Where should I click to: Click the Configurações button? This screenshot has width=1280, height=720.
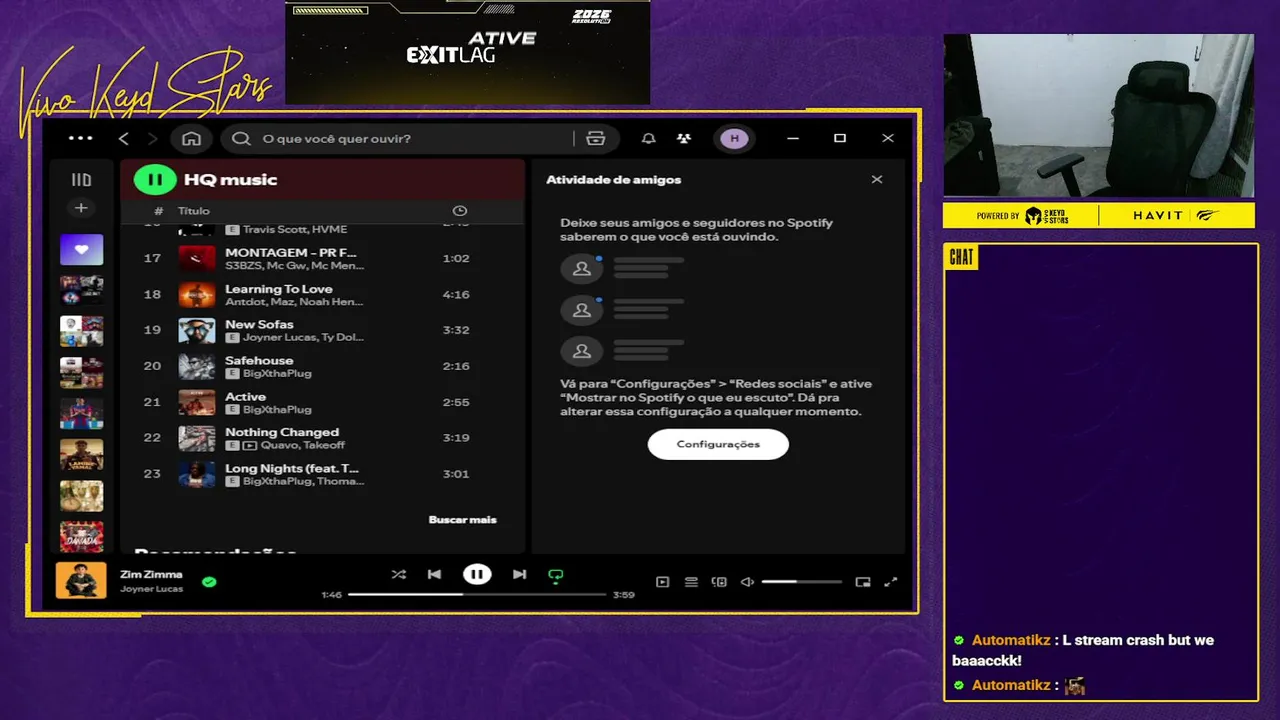(x=718, y=444)
